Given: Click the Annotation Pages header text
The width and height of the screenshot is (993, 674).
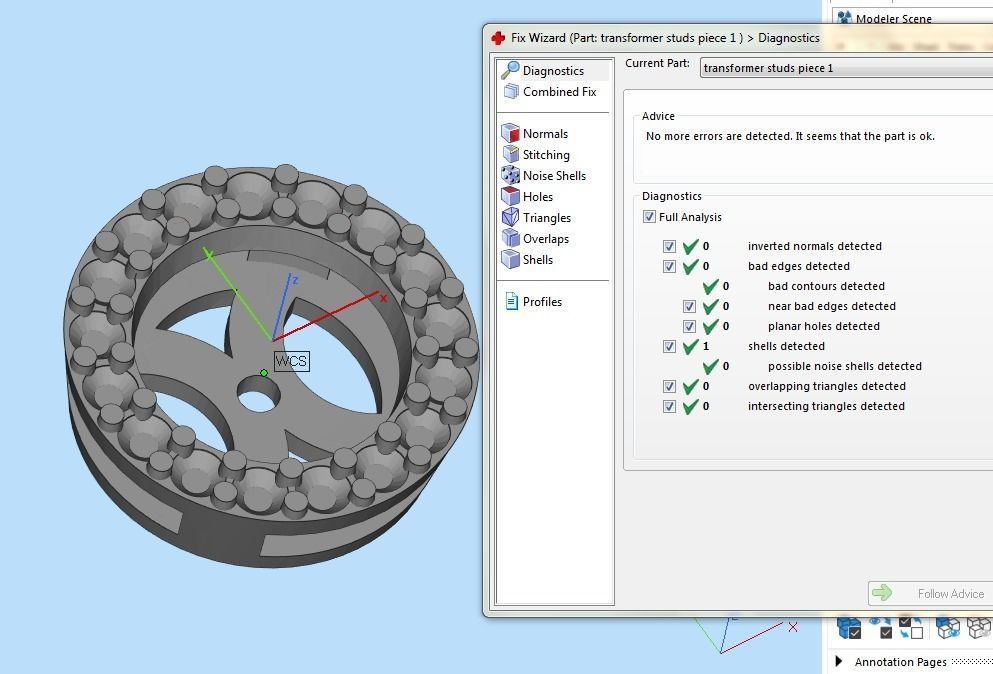Looking at the screenshot, I should pyautogui.click(x=900, y=662).
